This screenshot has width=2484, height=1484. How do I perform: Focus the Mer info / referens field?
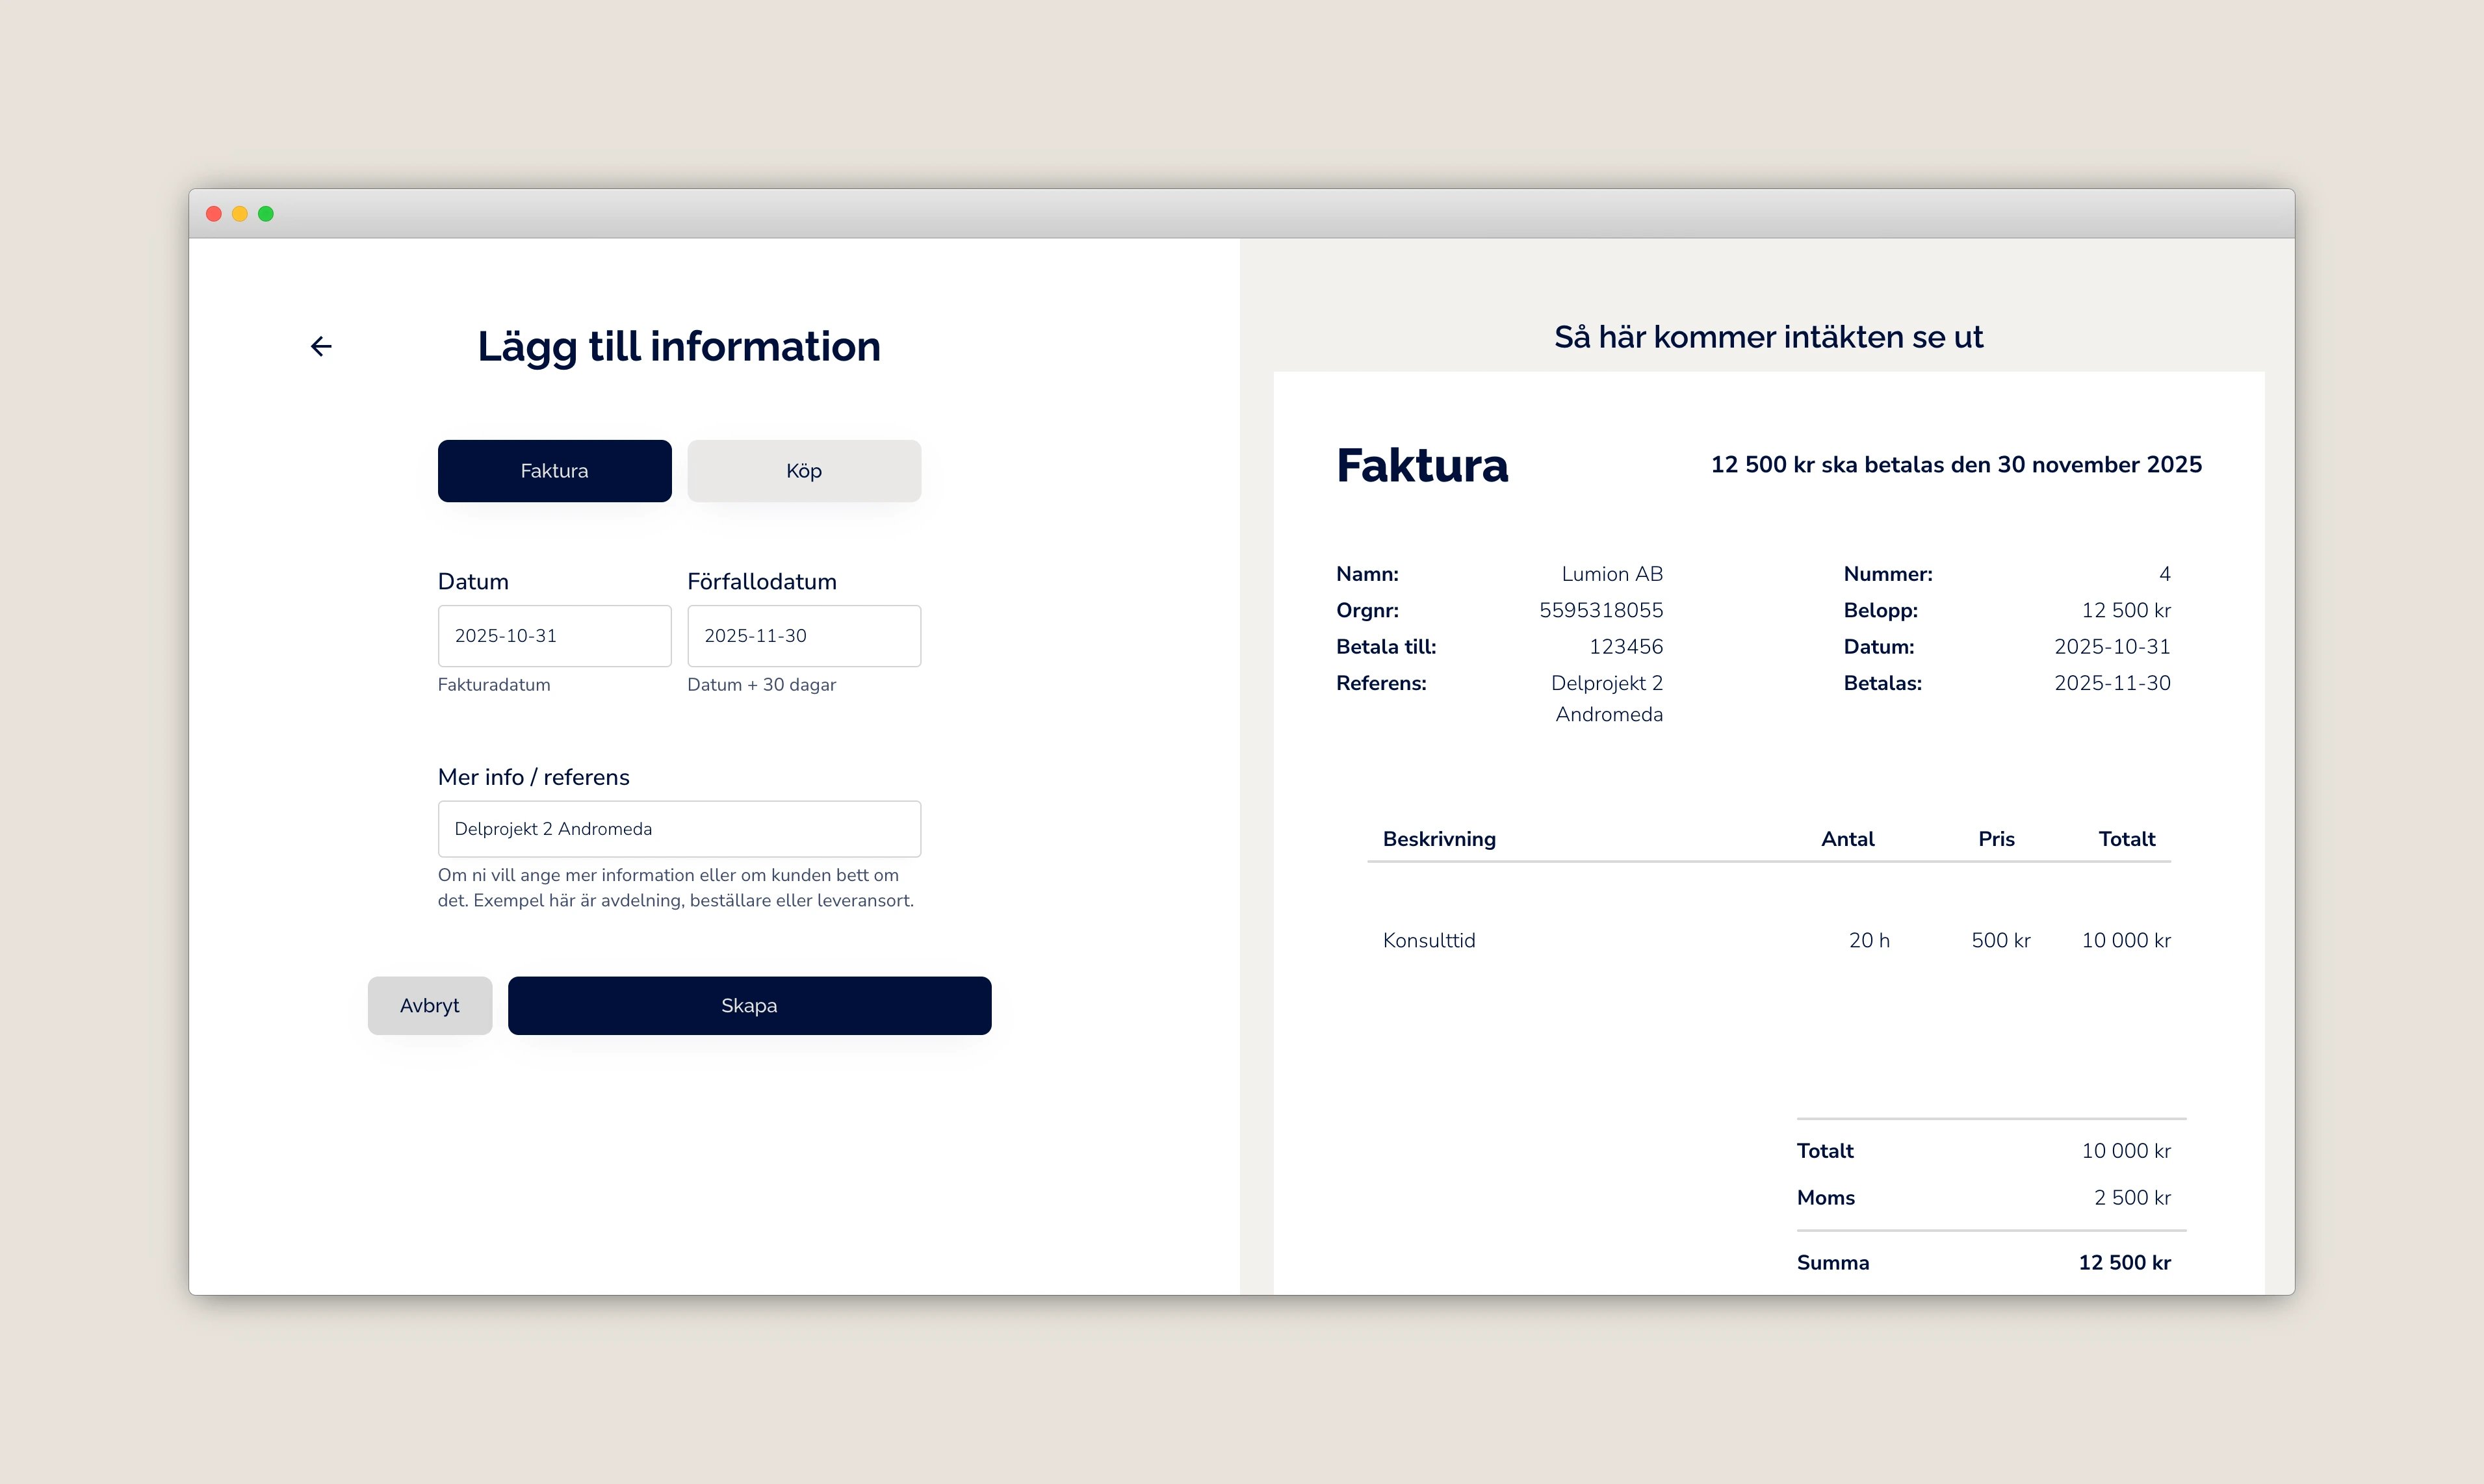click(x=679, y=829)
